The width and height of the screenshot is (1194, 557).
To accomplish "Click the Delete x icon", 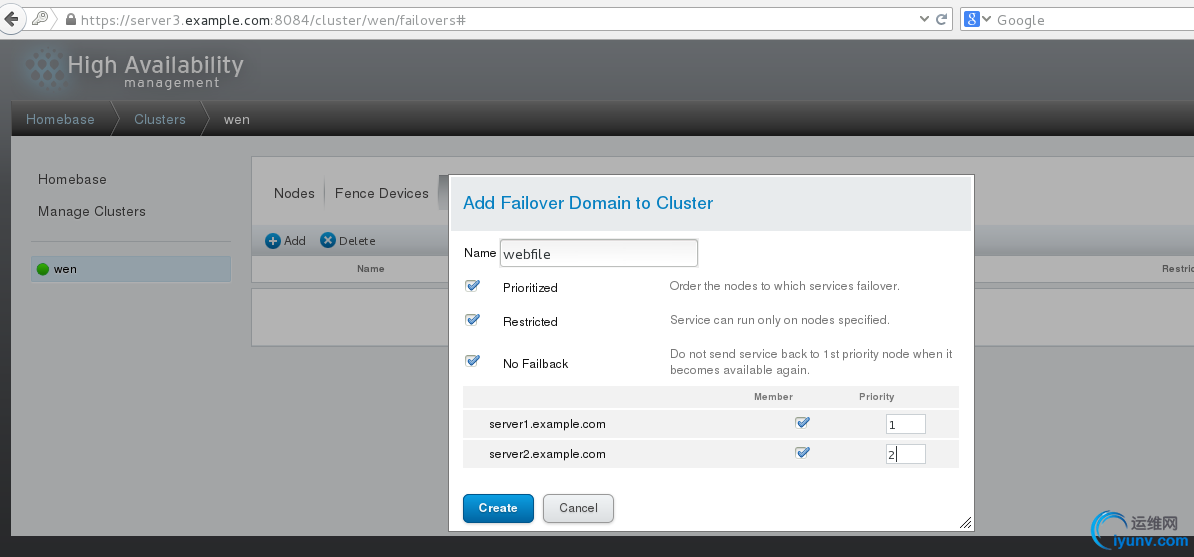I will pyautogui.click(x=327, y=241).
